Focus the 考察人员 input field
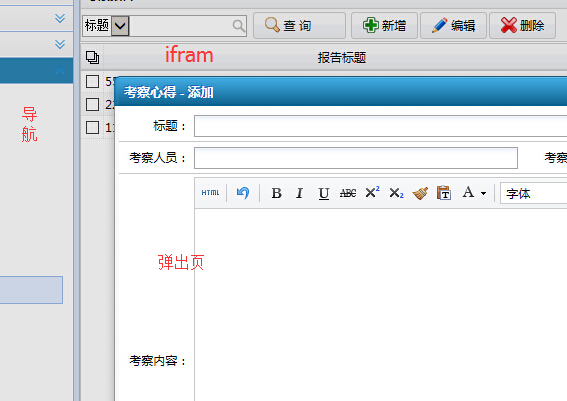 coord(356,158)
